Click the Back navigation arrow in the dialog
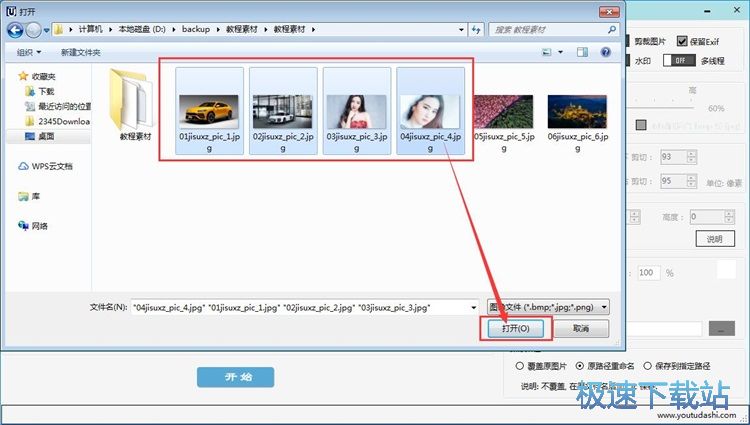750x425 pixels. pyautogui.click(x=15, y=30)
